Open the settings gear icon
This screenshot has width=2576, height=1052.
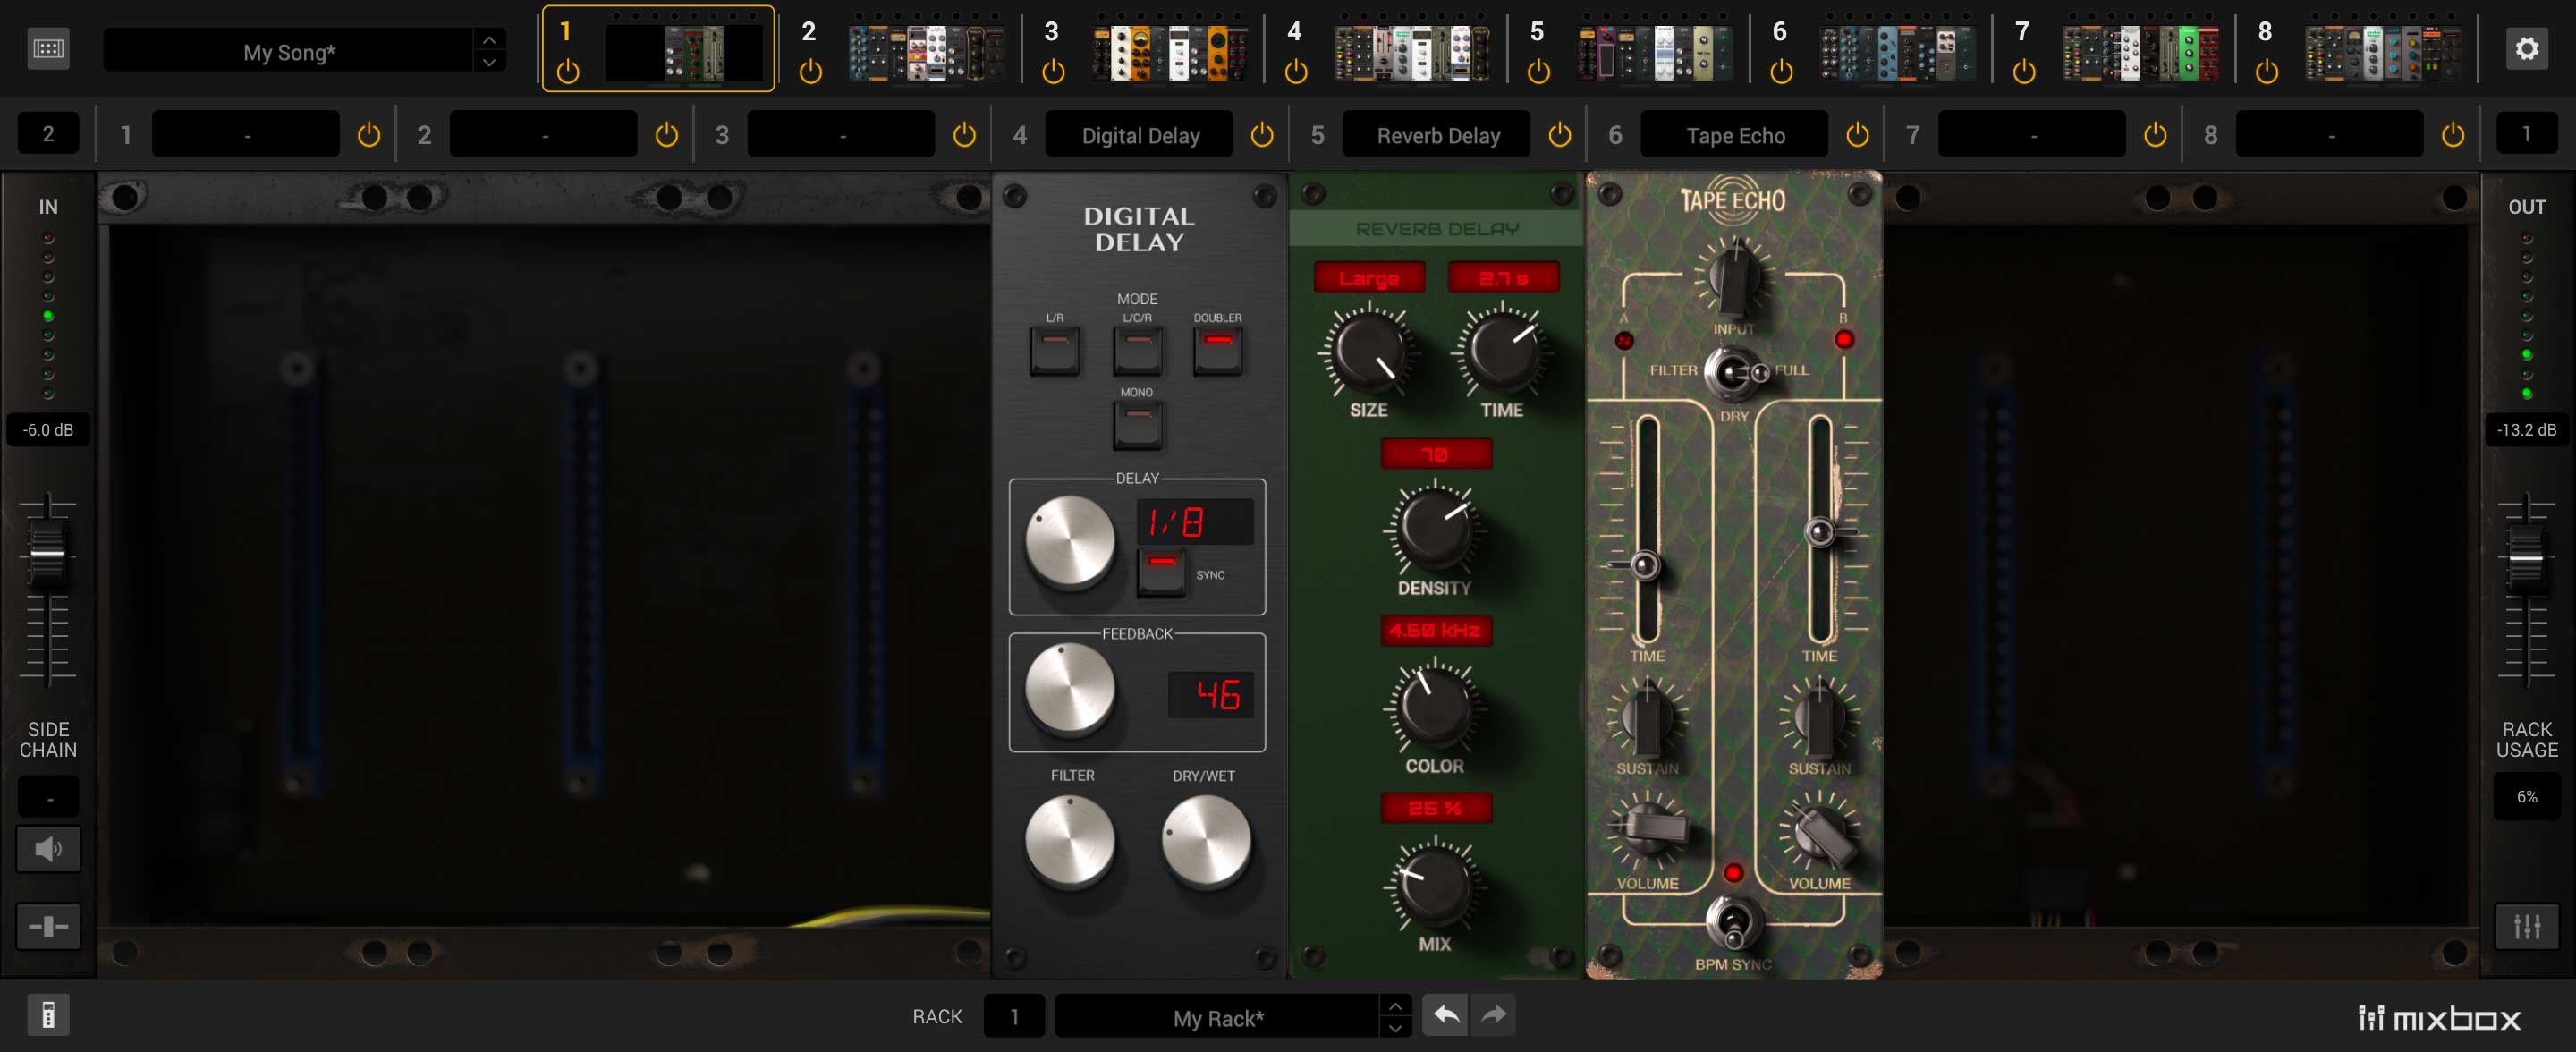[x=2526, y=48]
